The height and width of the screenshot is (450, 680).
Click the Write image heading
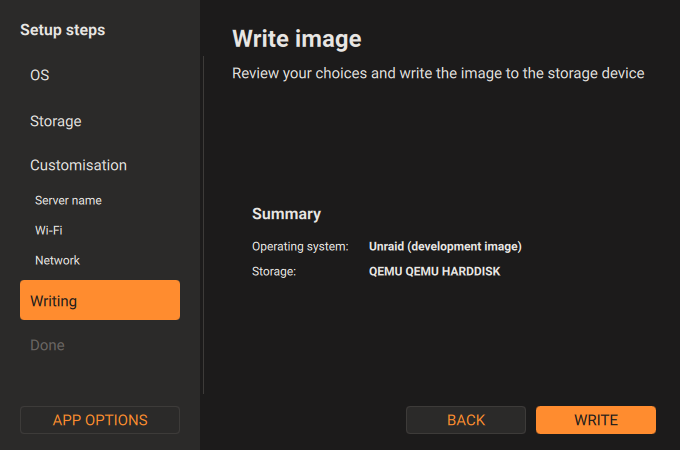tap(297, 39)
